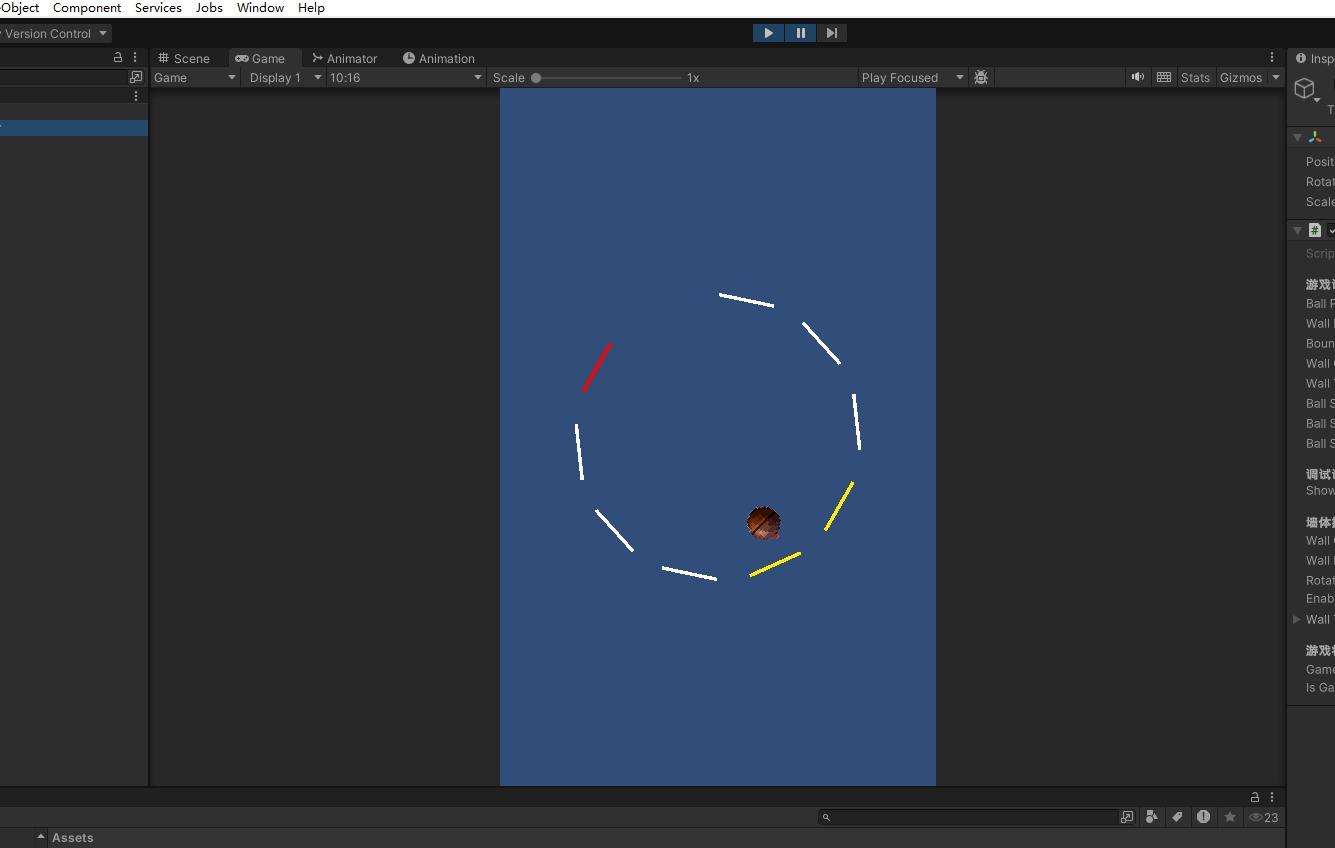Mute game audio with the speaker icon
Viewport: 1335px width, 848px height.
1137,77
